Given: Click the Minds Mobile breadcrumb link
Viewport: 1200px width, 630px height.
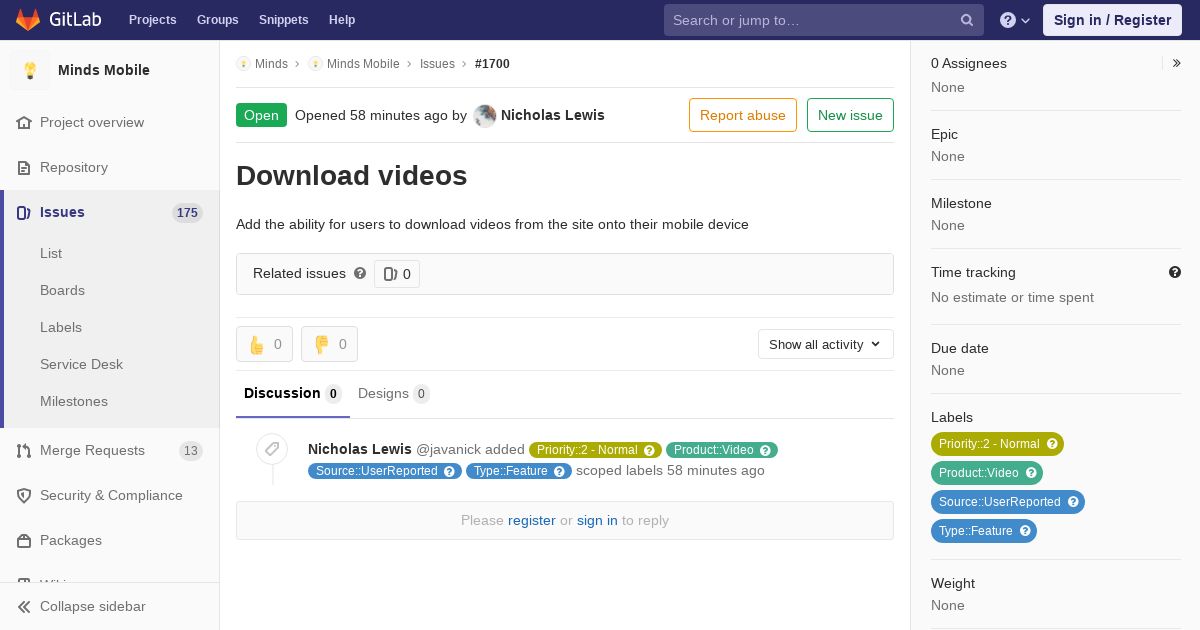Looking at the screenshot, I should click(x=363, y=64).
